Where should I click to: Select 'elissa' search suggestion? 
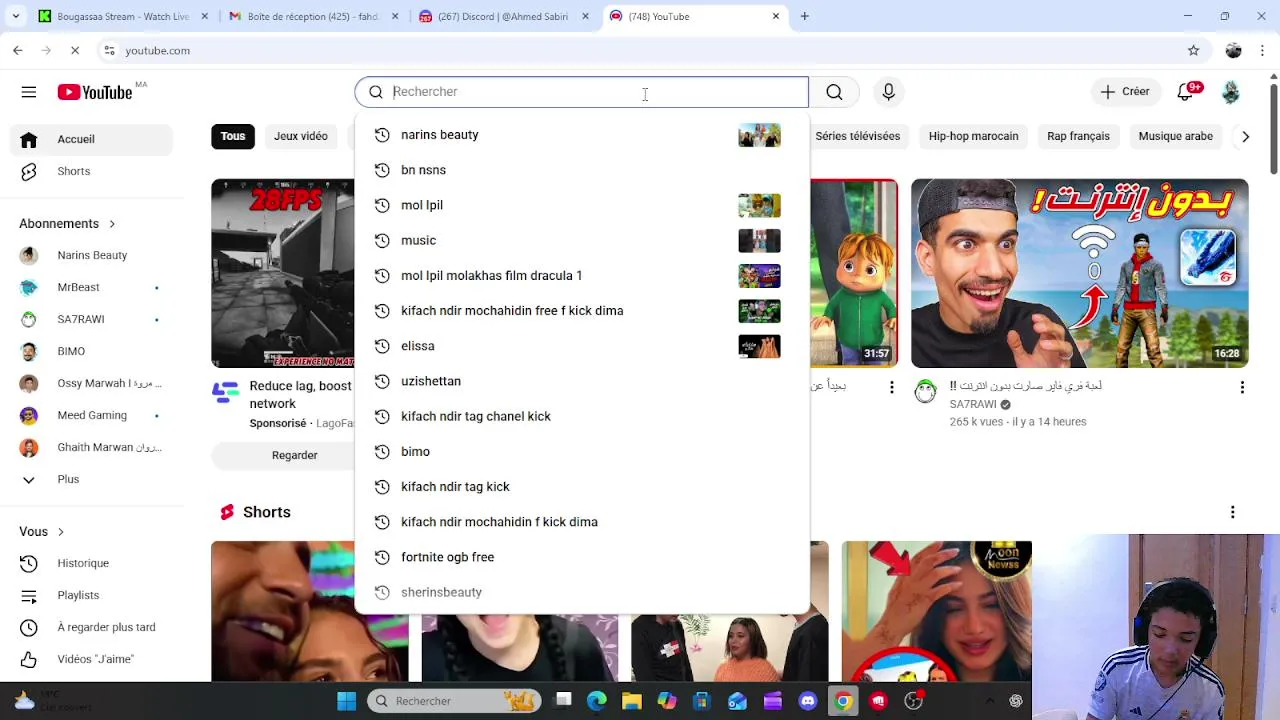click(x=581, y=346)
